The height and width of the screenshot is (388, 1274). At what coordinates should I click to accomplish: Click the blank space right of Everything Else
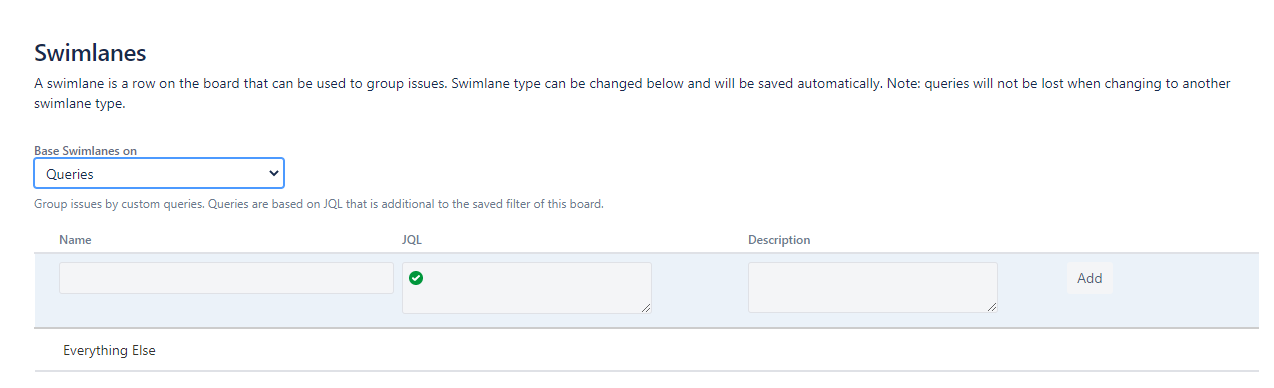click(x=700, y=351)
